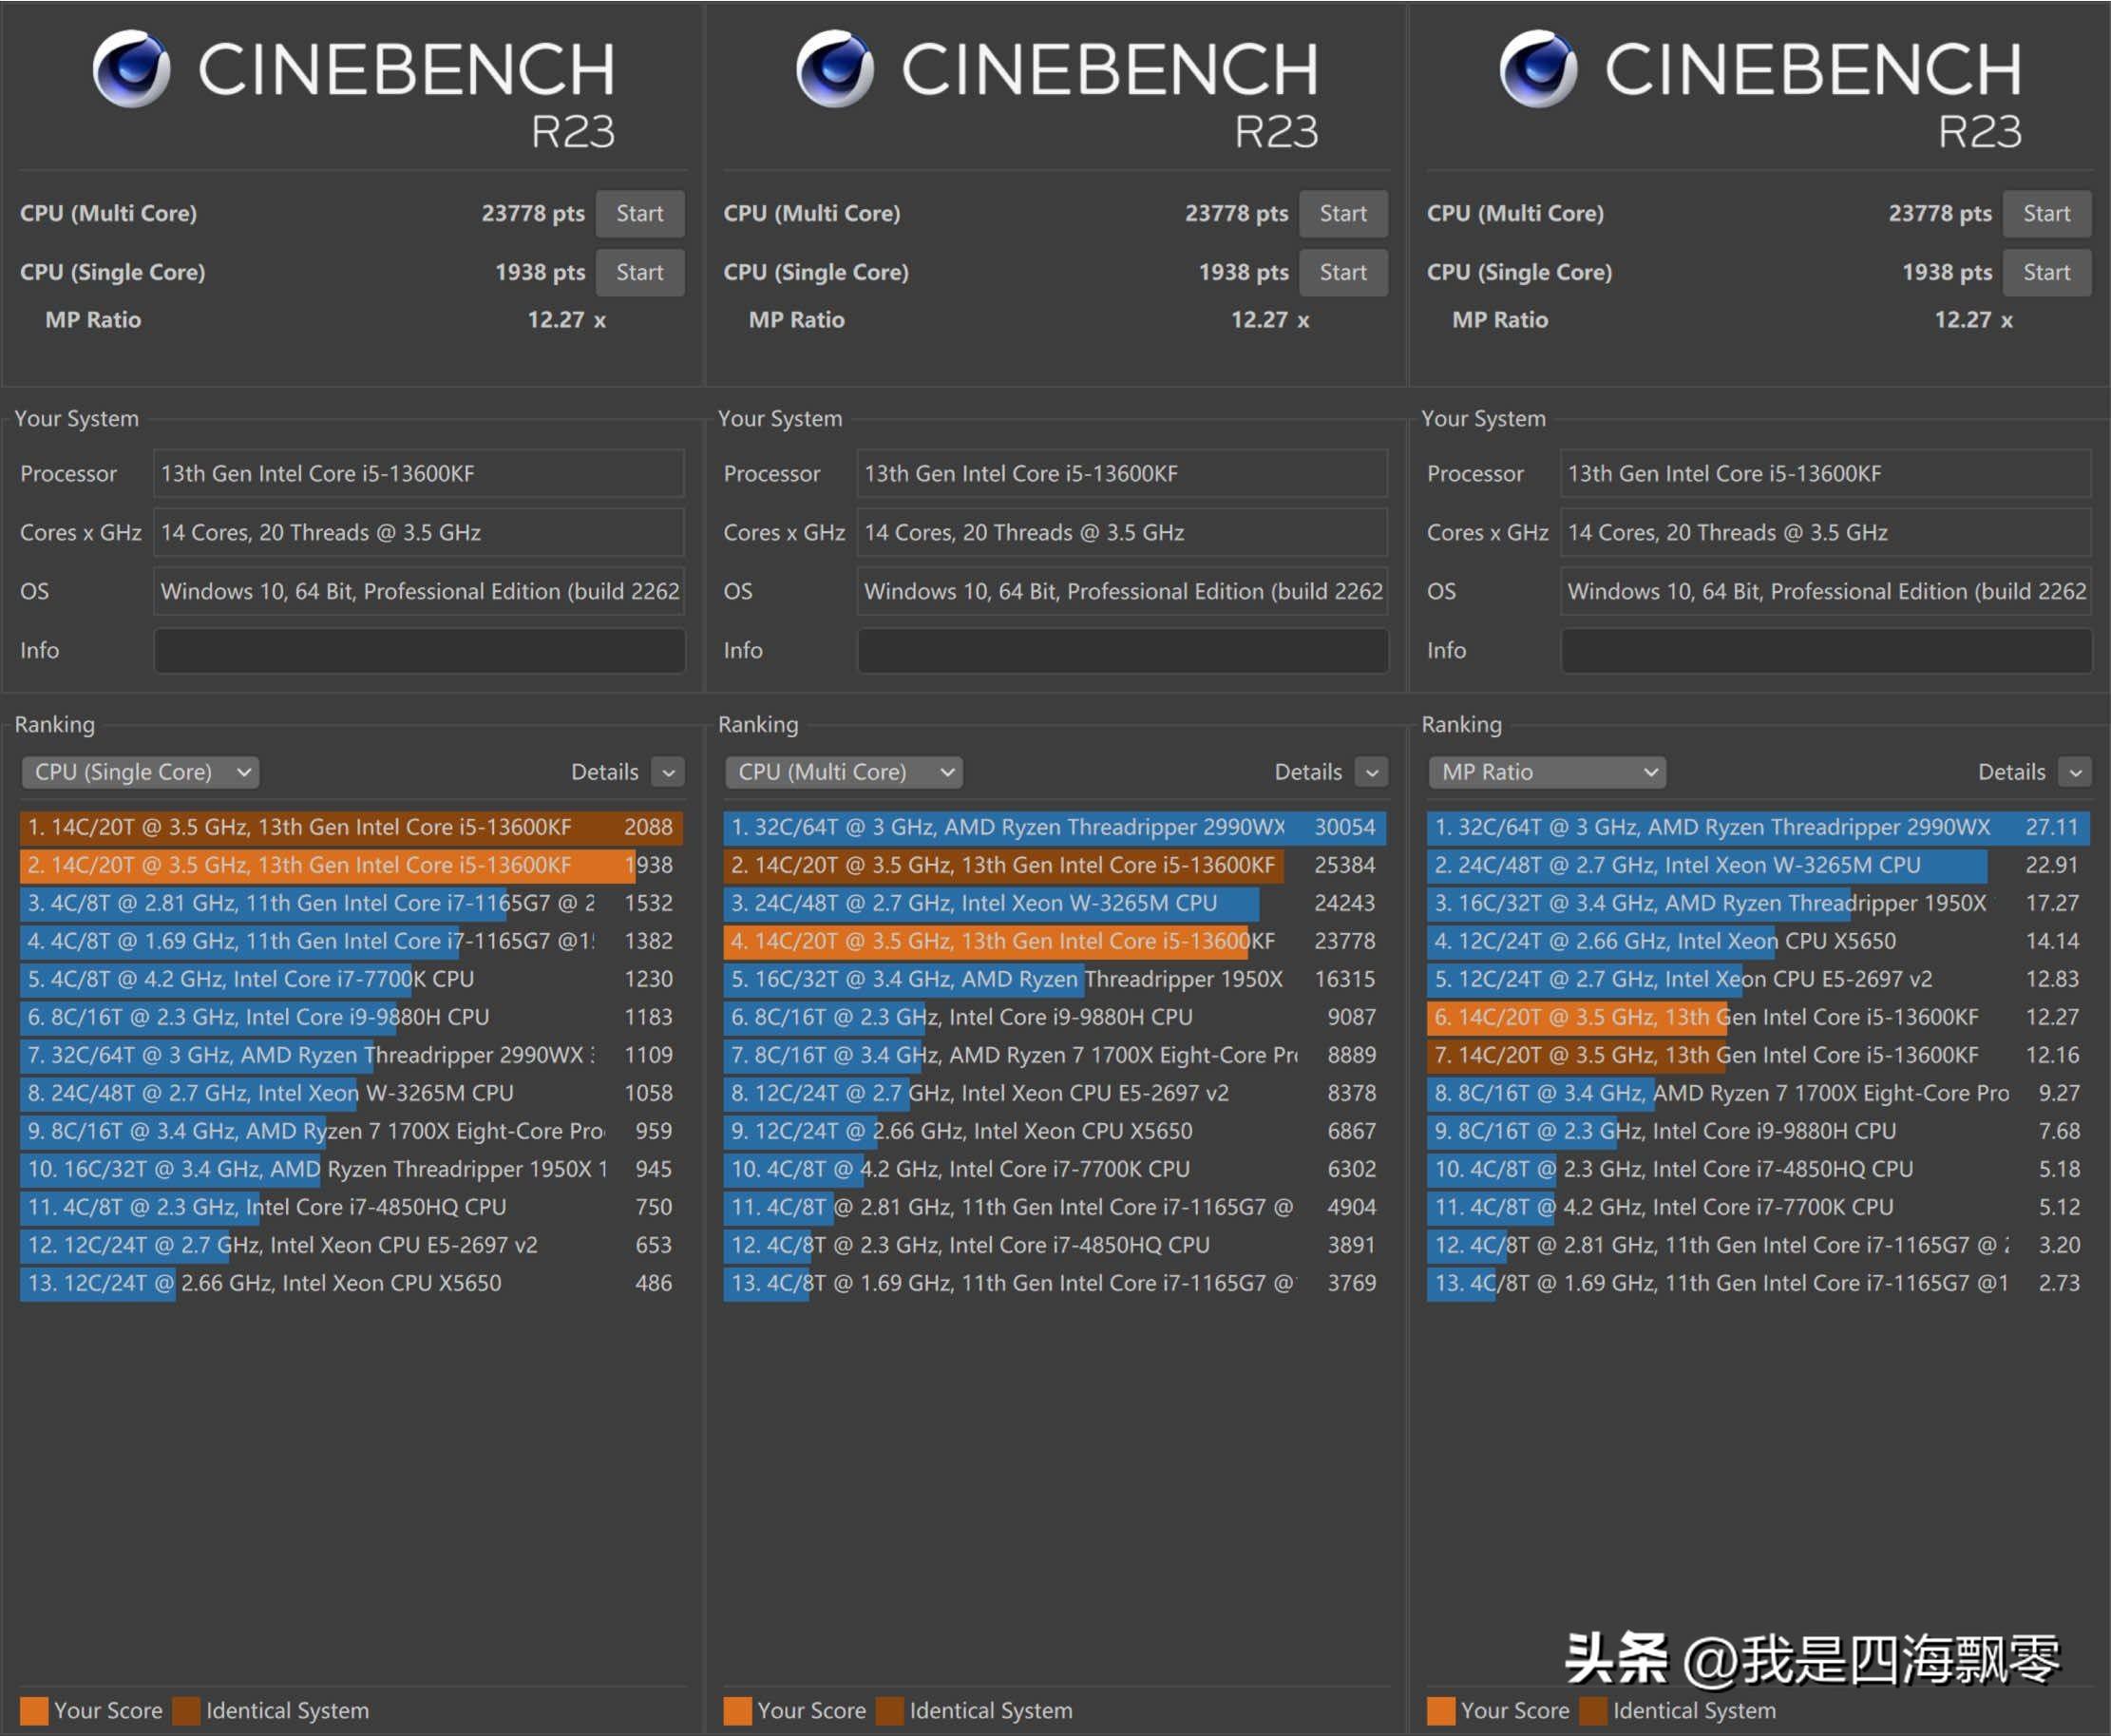The width and height of the screenshot is (2111, 1736).
Task: Select Xeon X5650 row scoring 486
Action: tap(351, 1283)
